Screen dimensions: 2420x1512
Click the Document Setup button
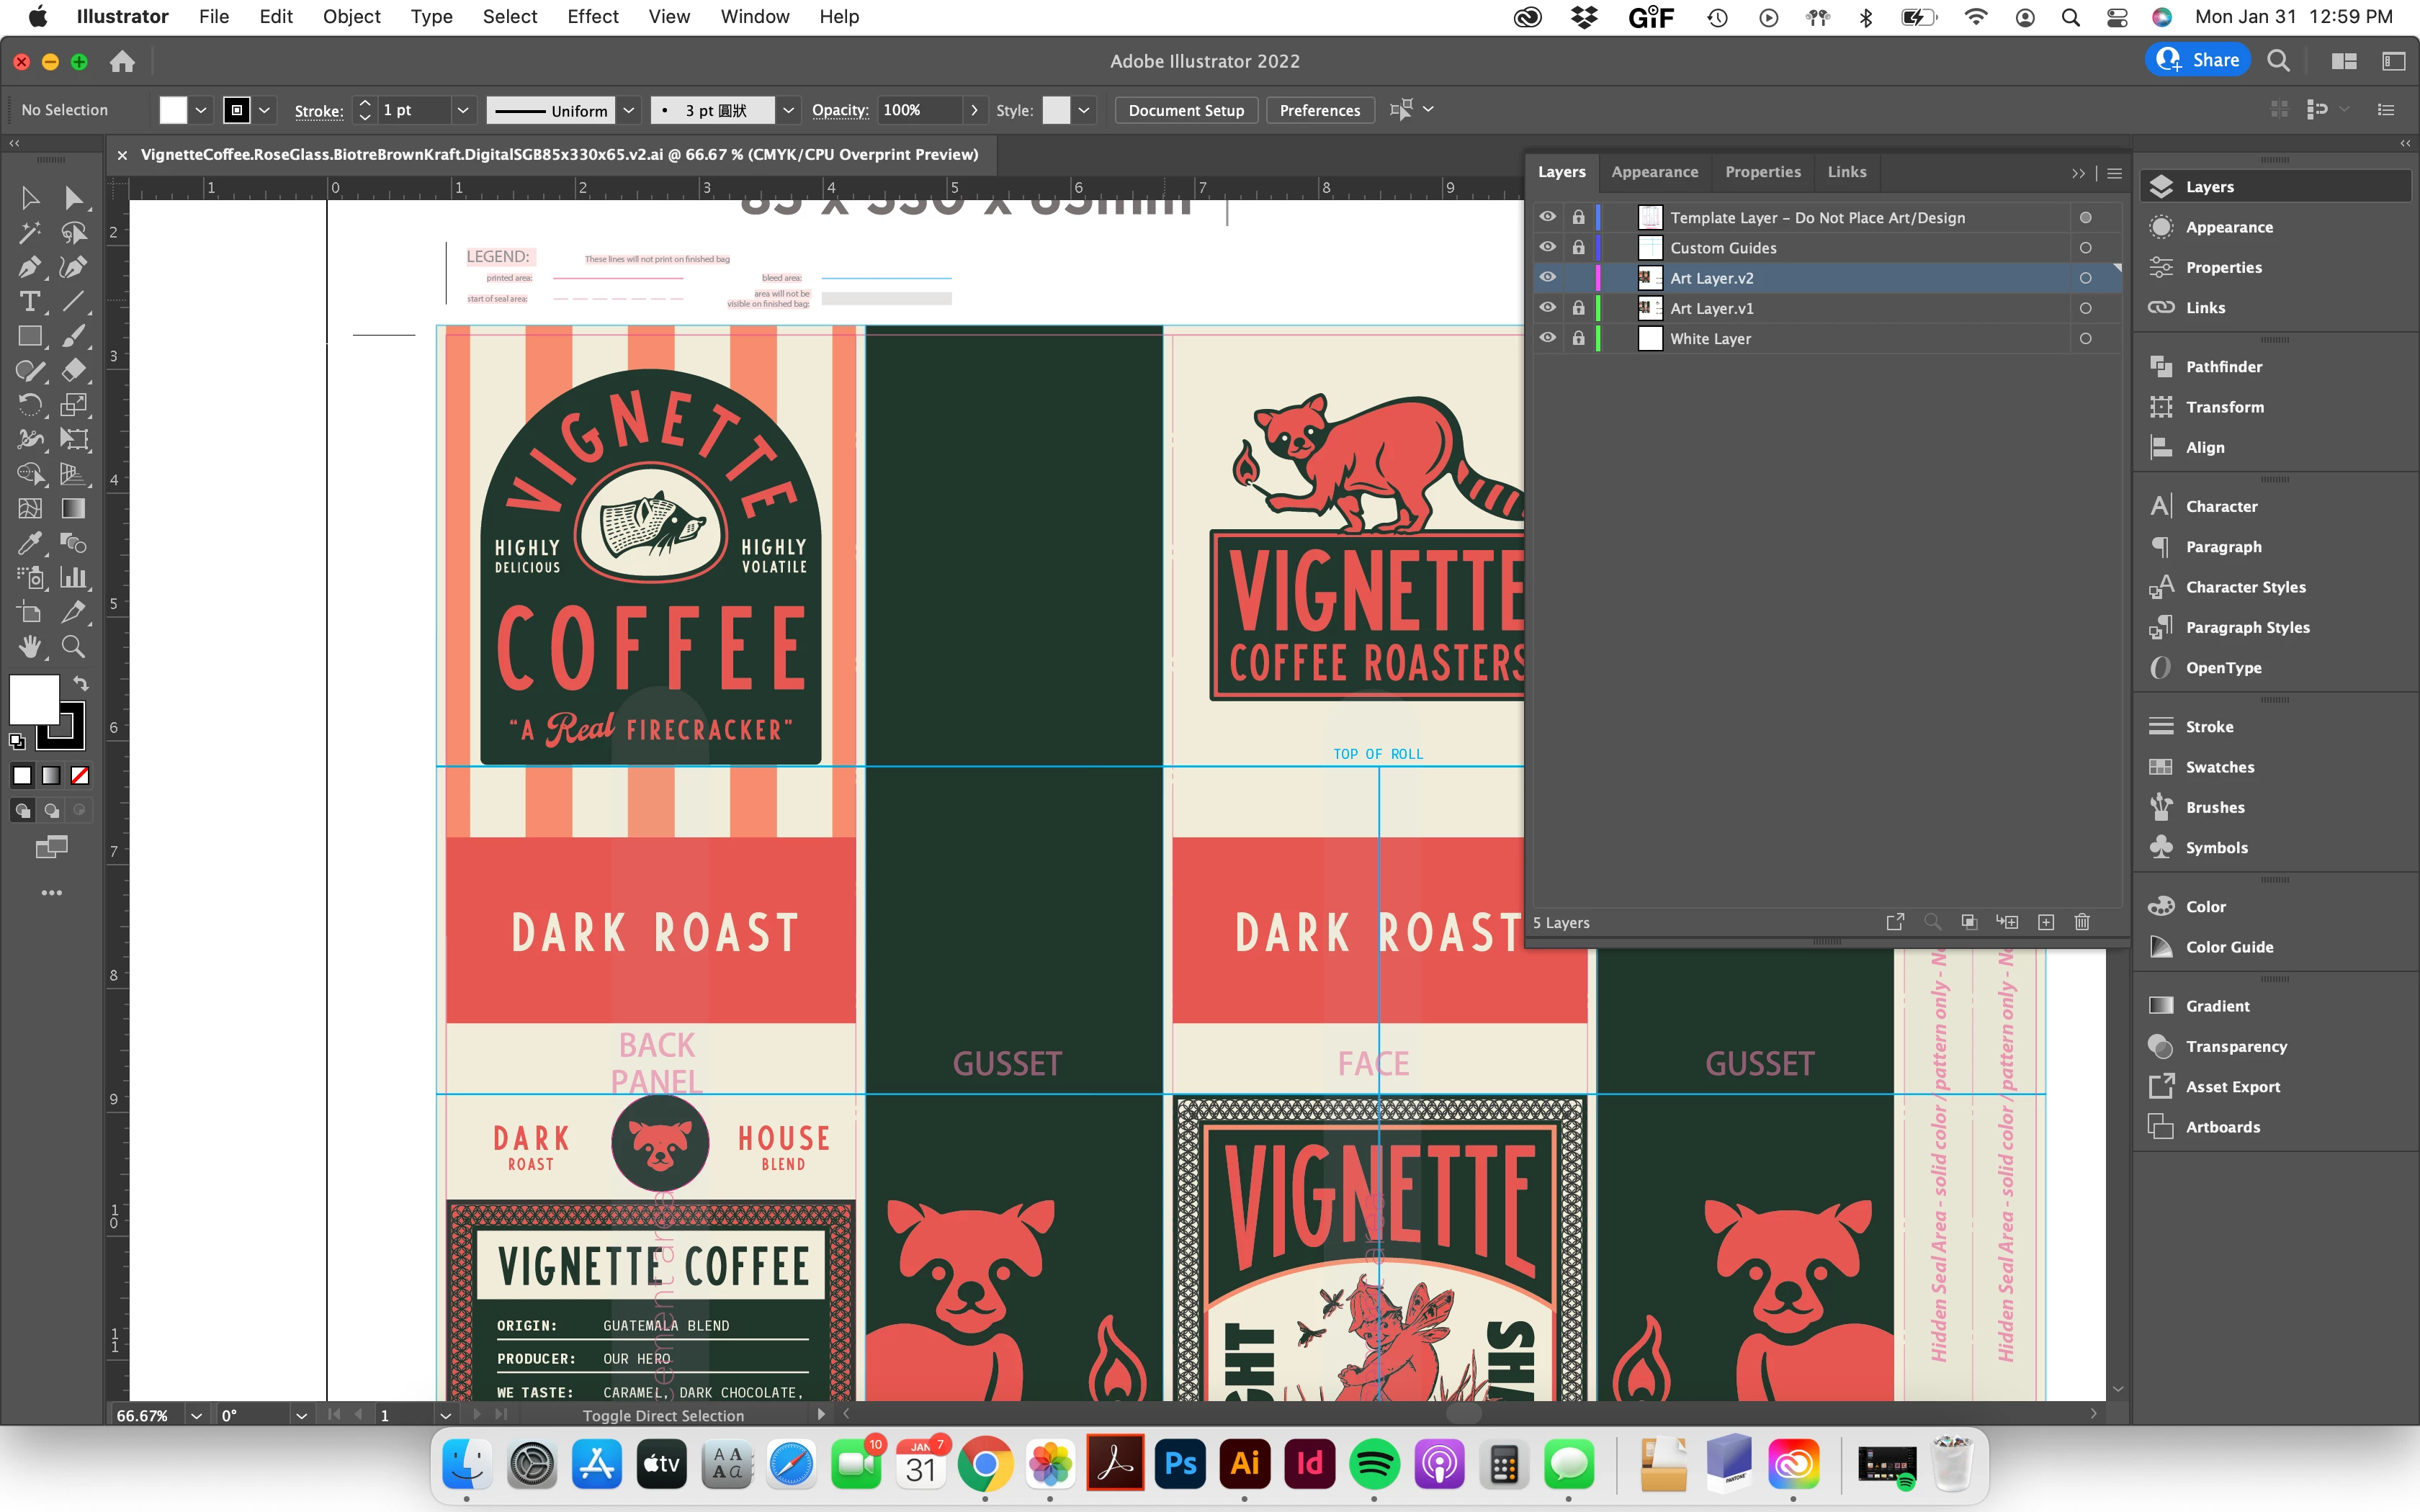[x=1186, y=110]
